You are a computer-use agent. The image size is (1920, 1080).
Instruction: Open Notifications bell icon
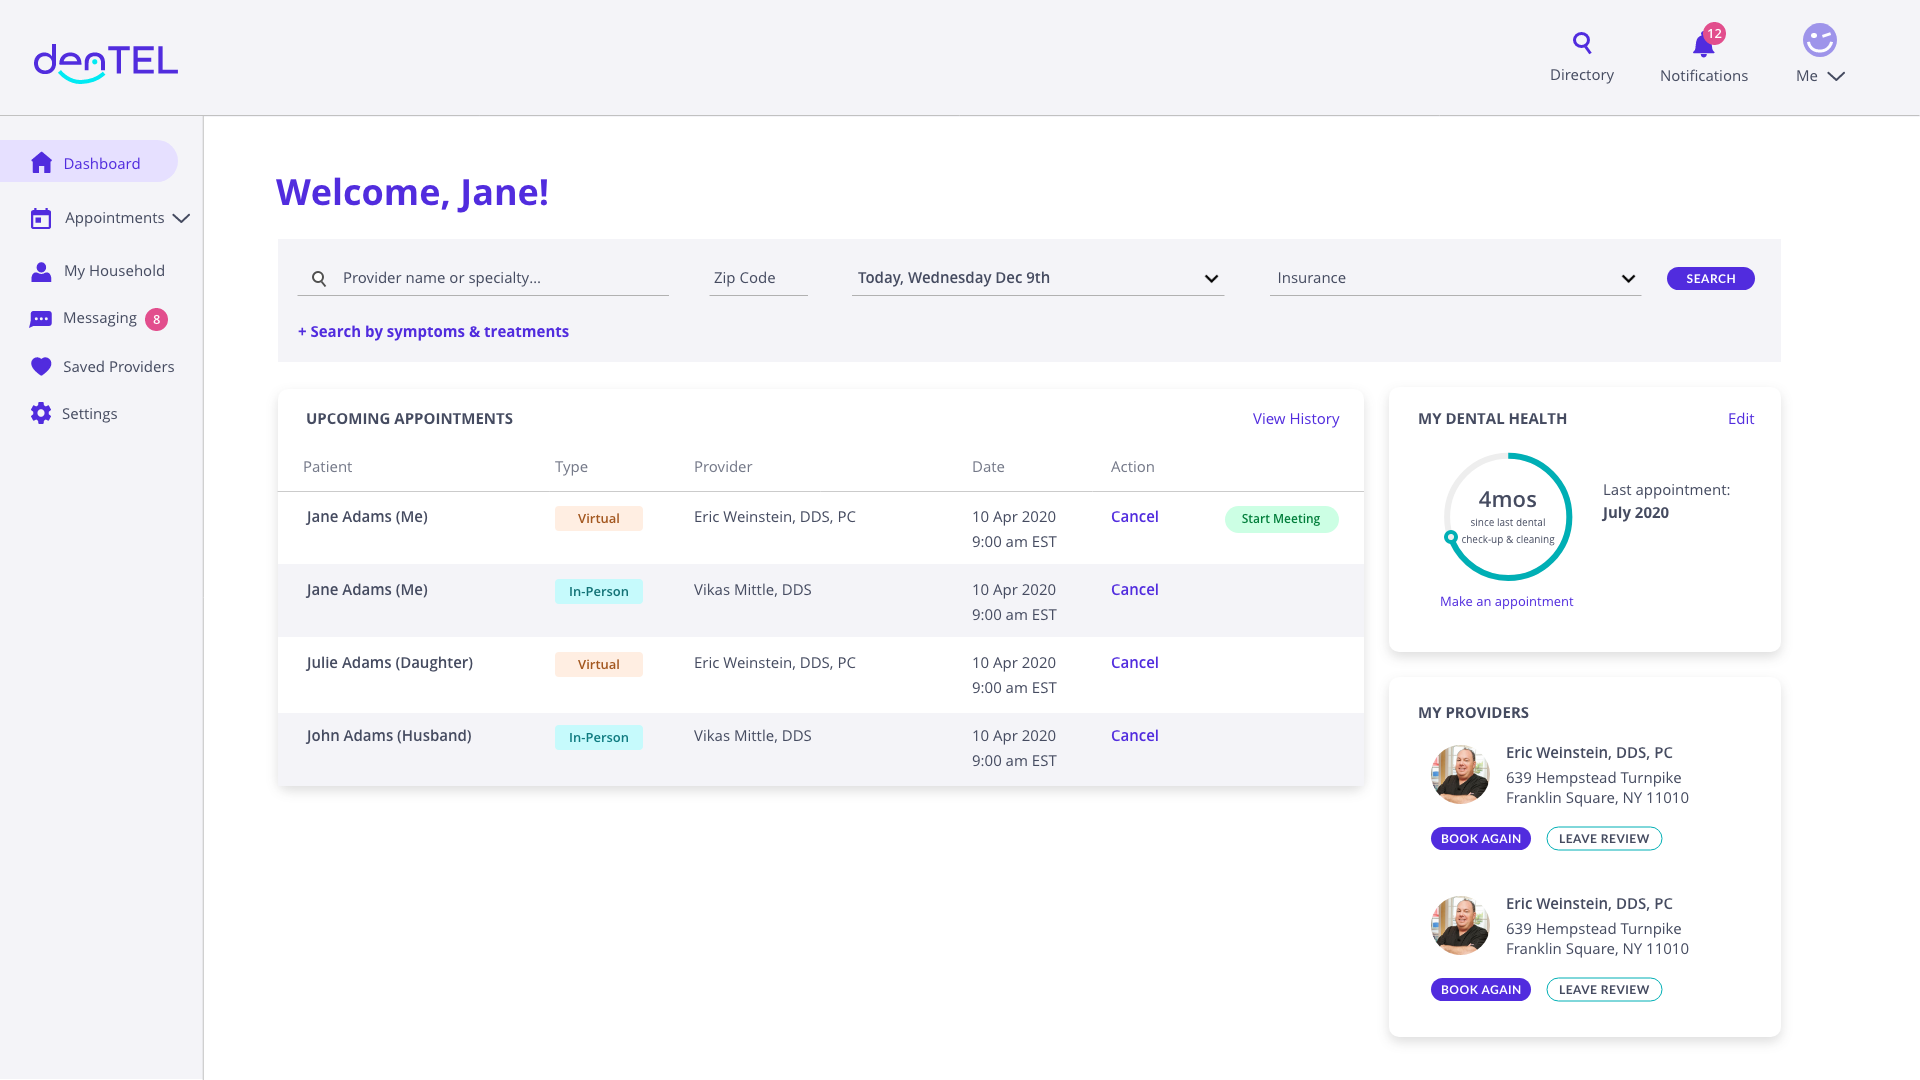tap(1703, 46)
